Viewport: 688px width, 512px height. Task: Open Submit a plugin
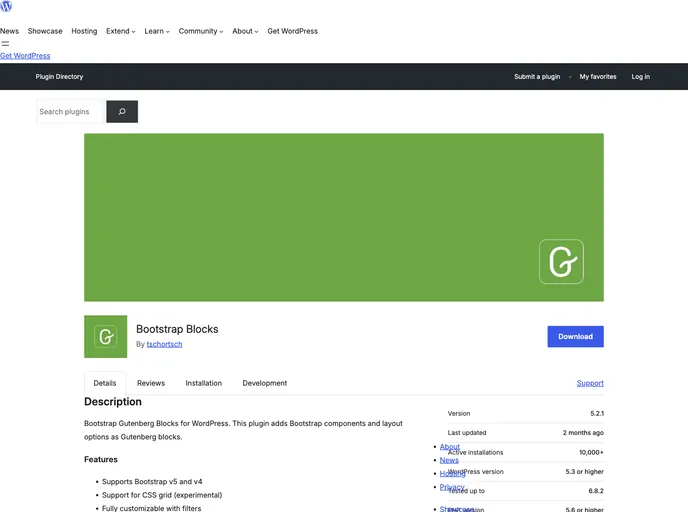click(x=537, y=77)
